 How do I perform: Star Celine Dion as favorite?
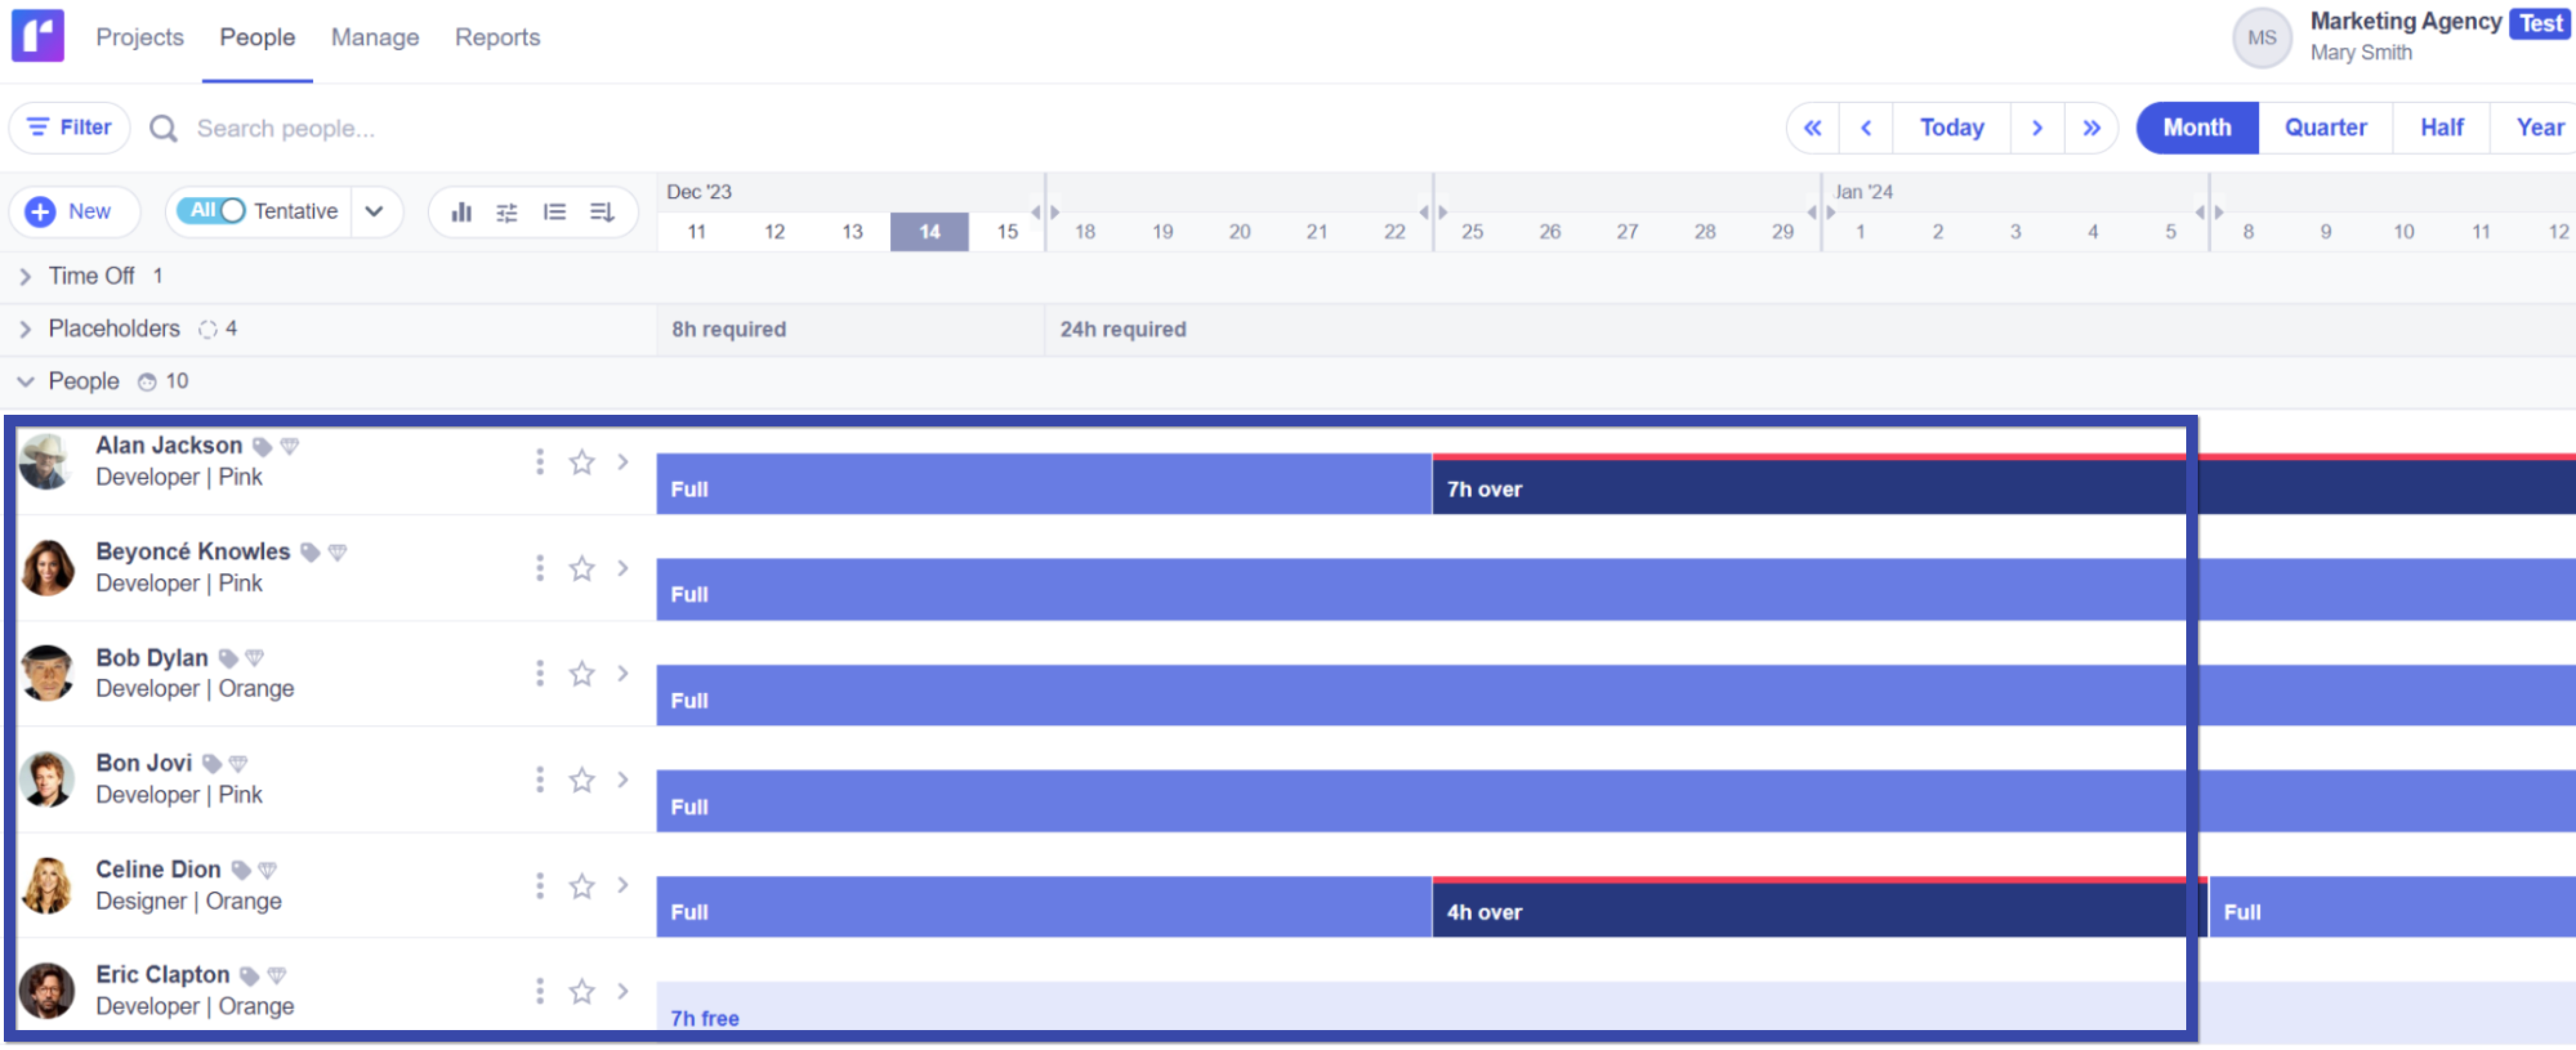582,886
